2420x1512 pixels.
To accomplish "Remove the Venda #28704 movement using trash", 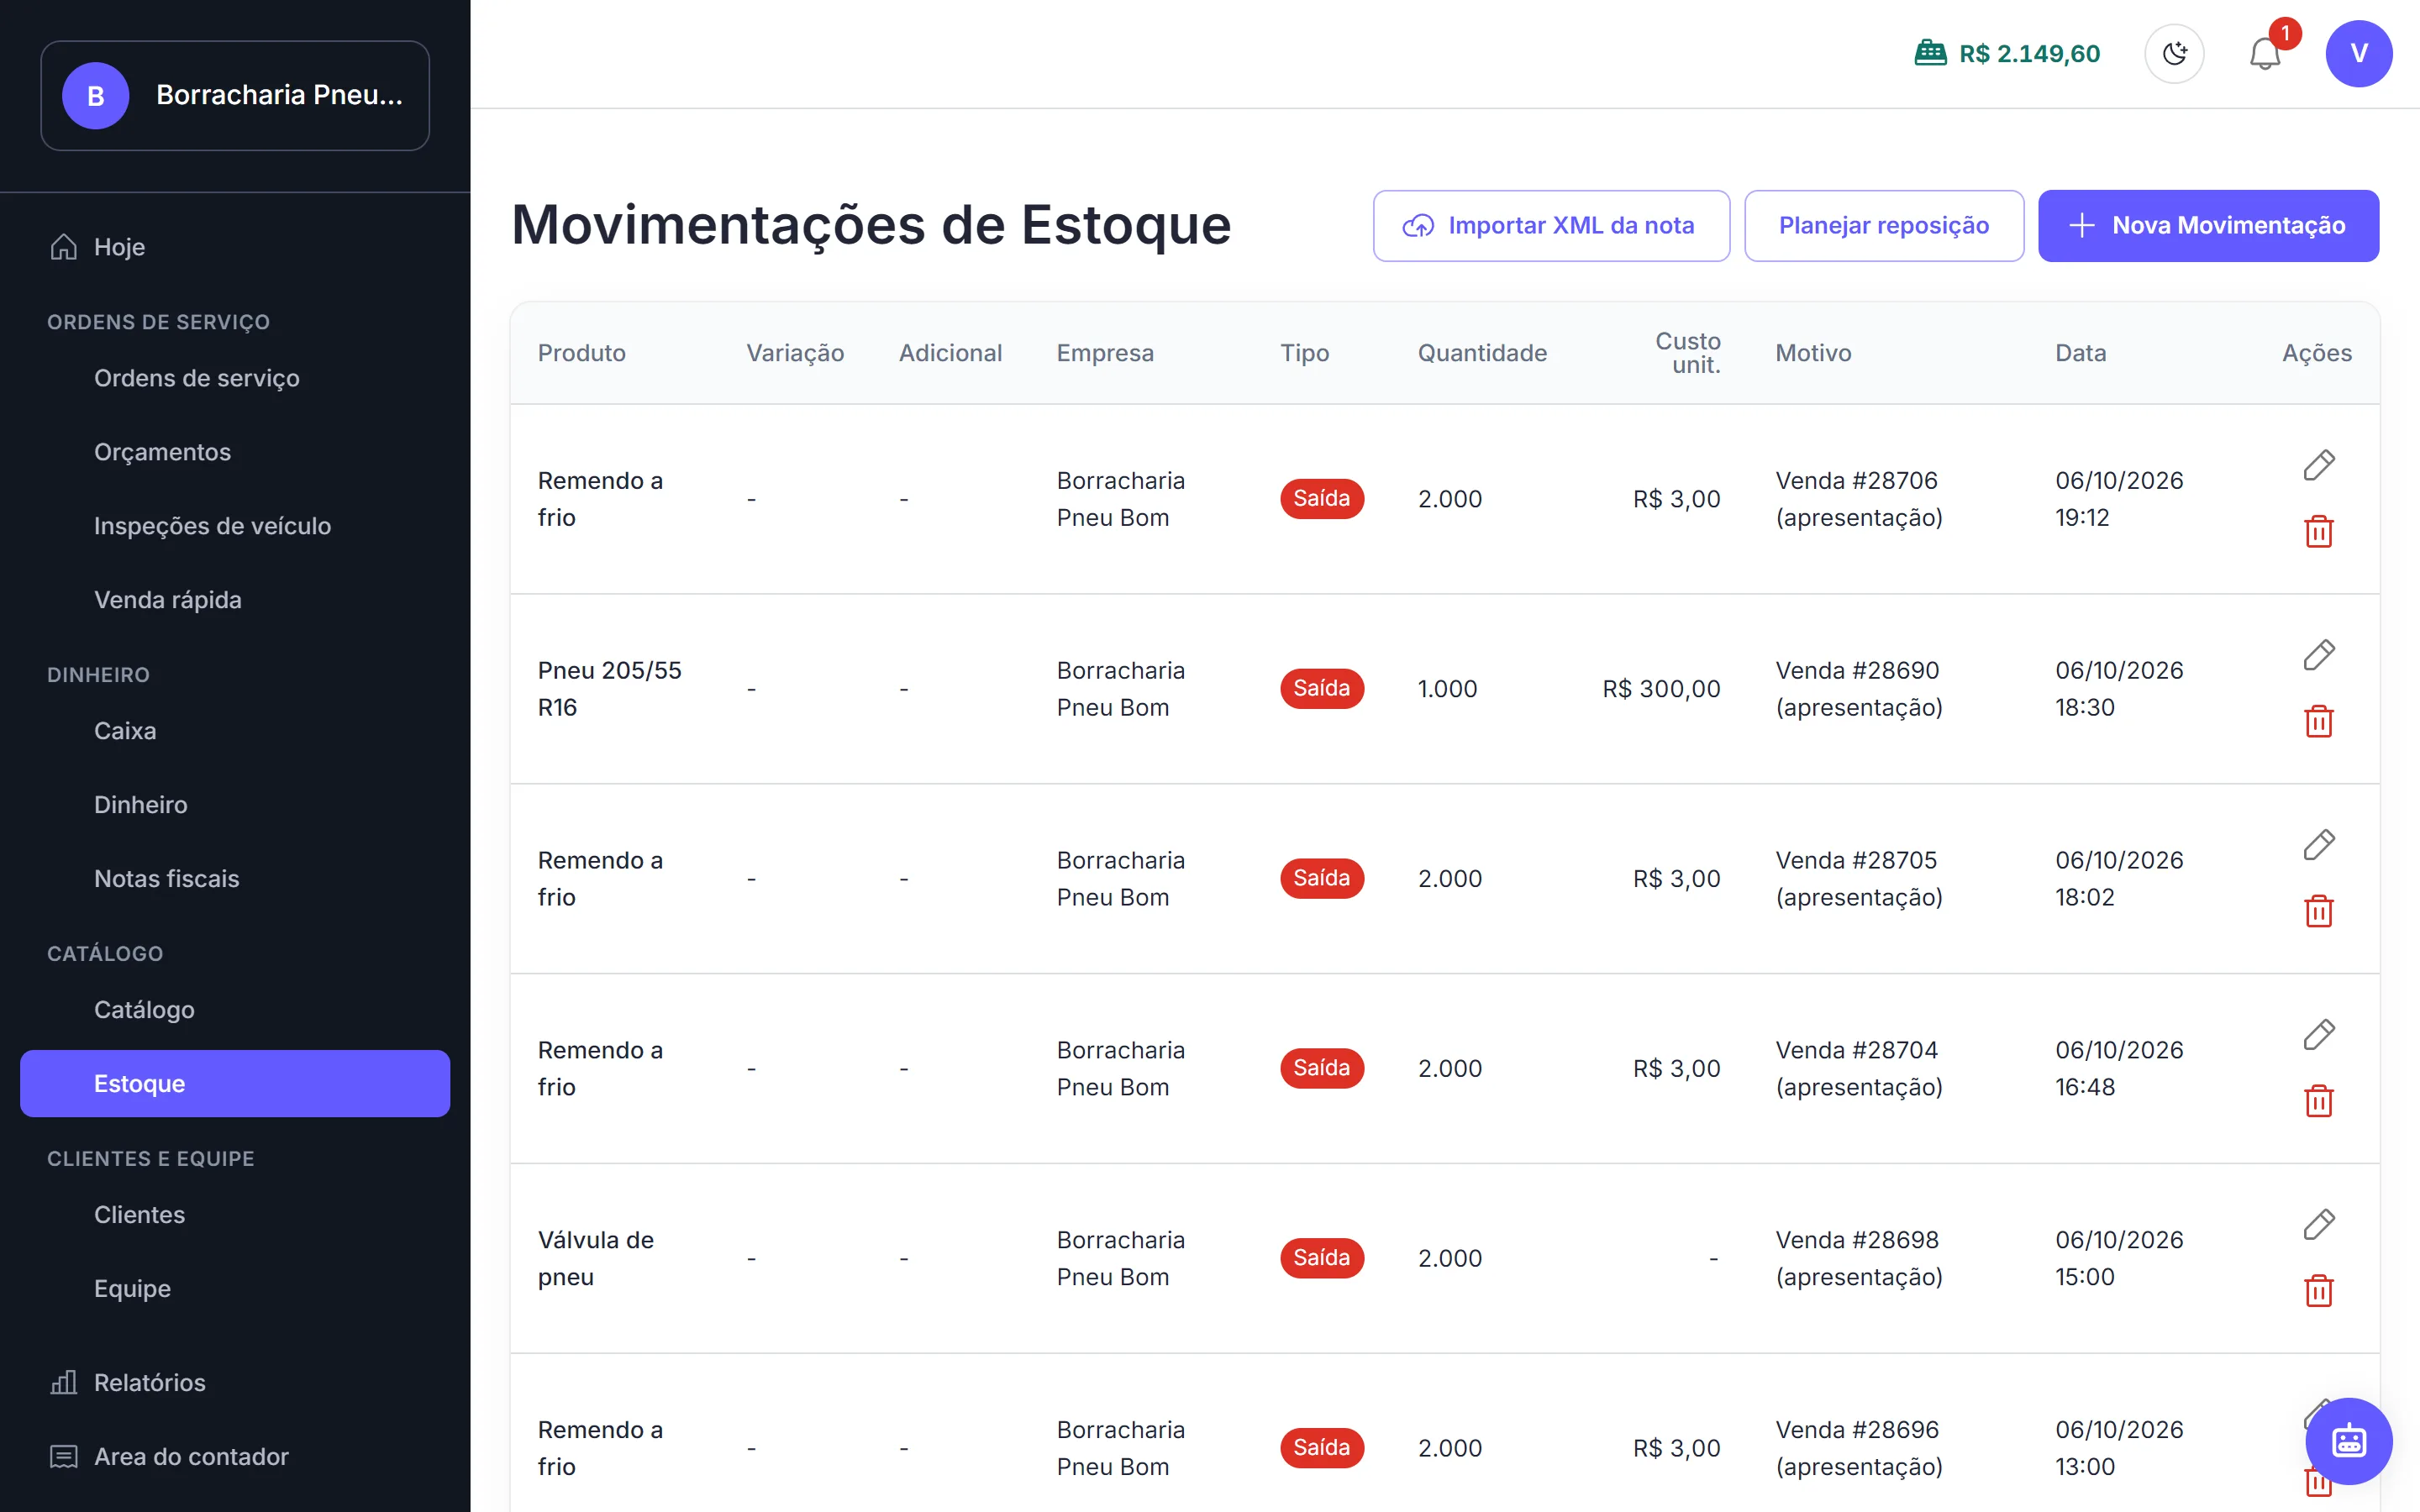I will coord(2318,1101).
